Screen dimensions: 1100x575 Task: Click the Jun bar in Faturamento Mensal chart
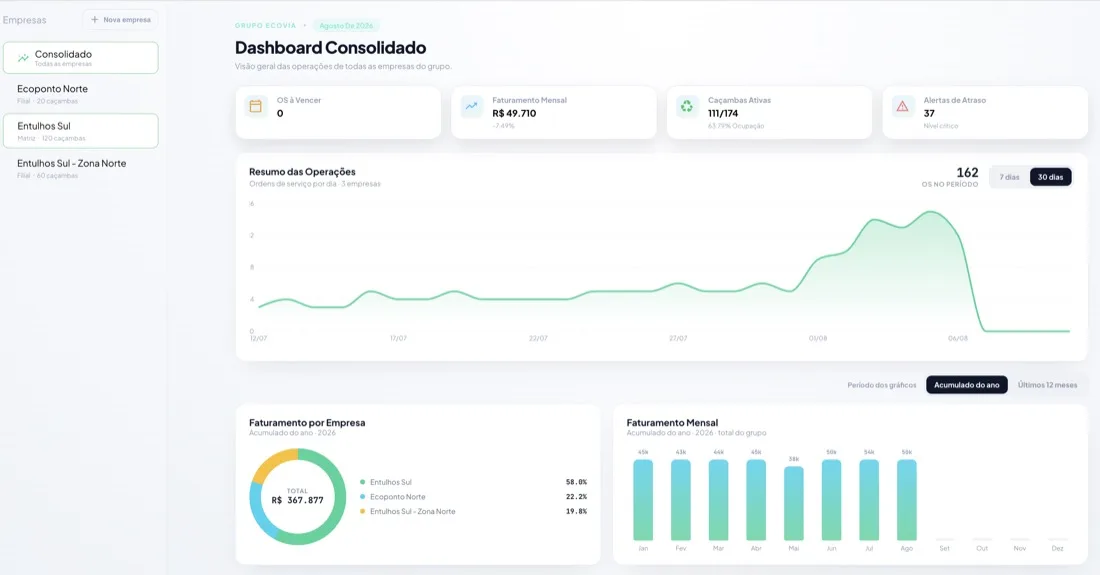[x=831, y=500]
